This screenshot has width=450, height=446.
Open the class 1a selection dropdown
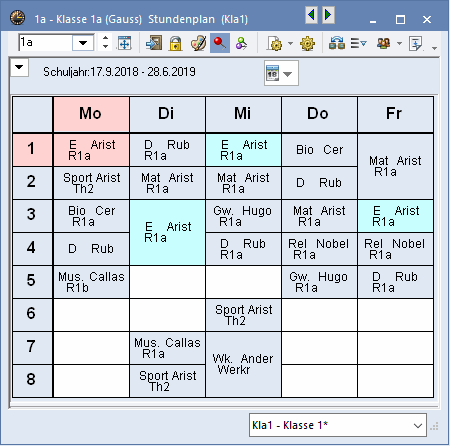pyautogui.click(x=83, y=43)
